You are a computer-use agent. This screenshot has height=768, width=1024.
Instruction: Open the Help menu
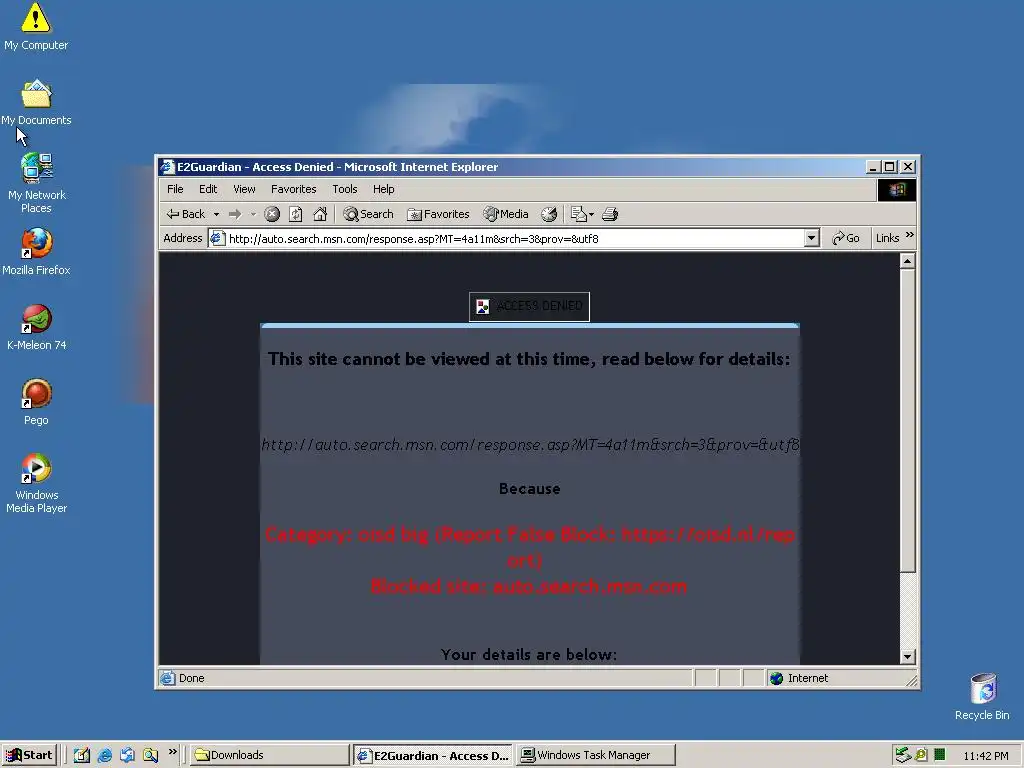(383, 189)
